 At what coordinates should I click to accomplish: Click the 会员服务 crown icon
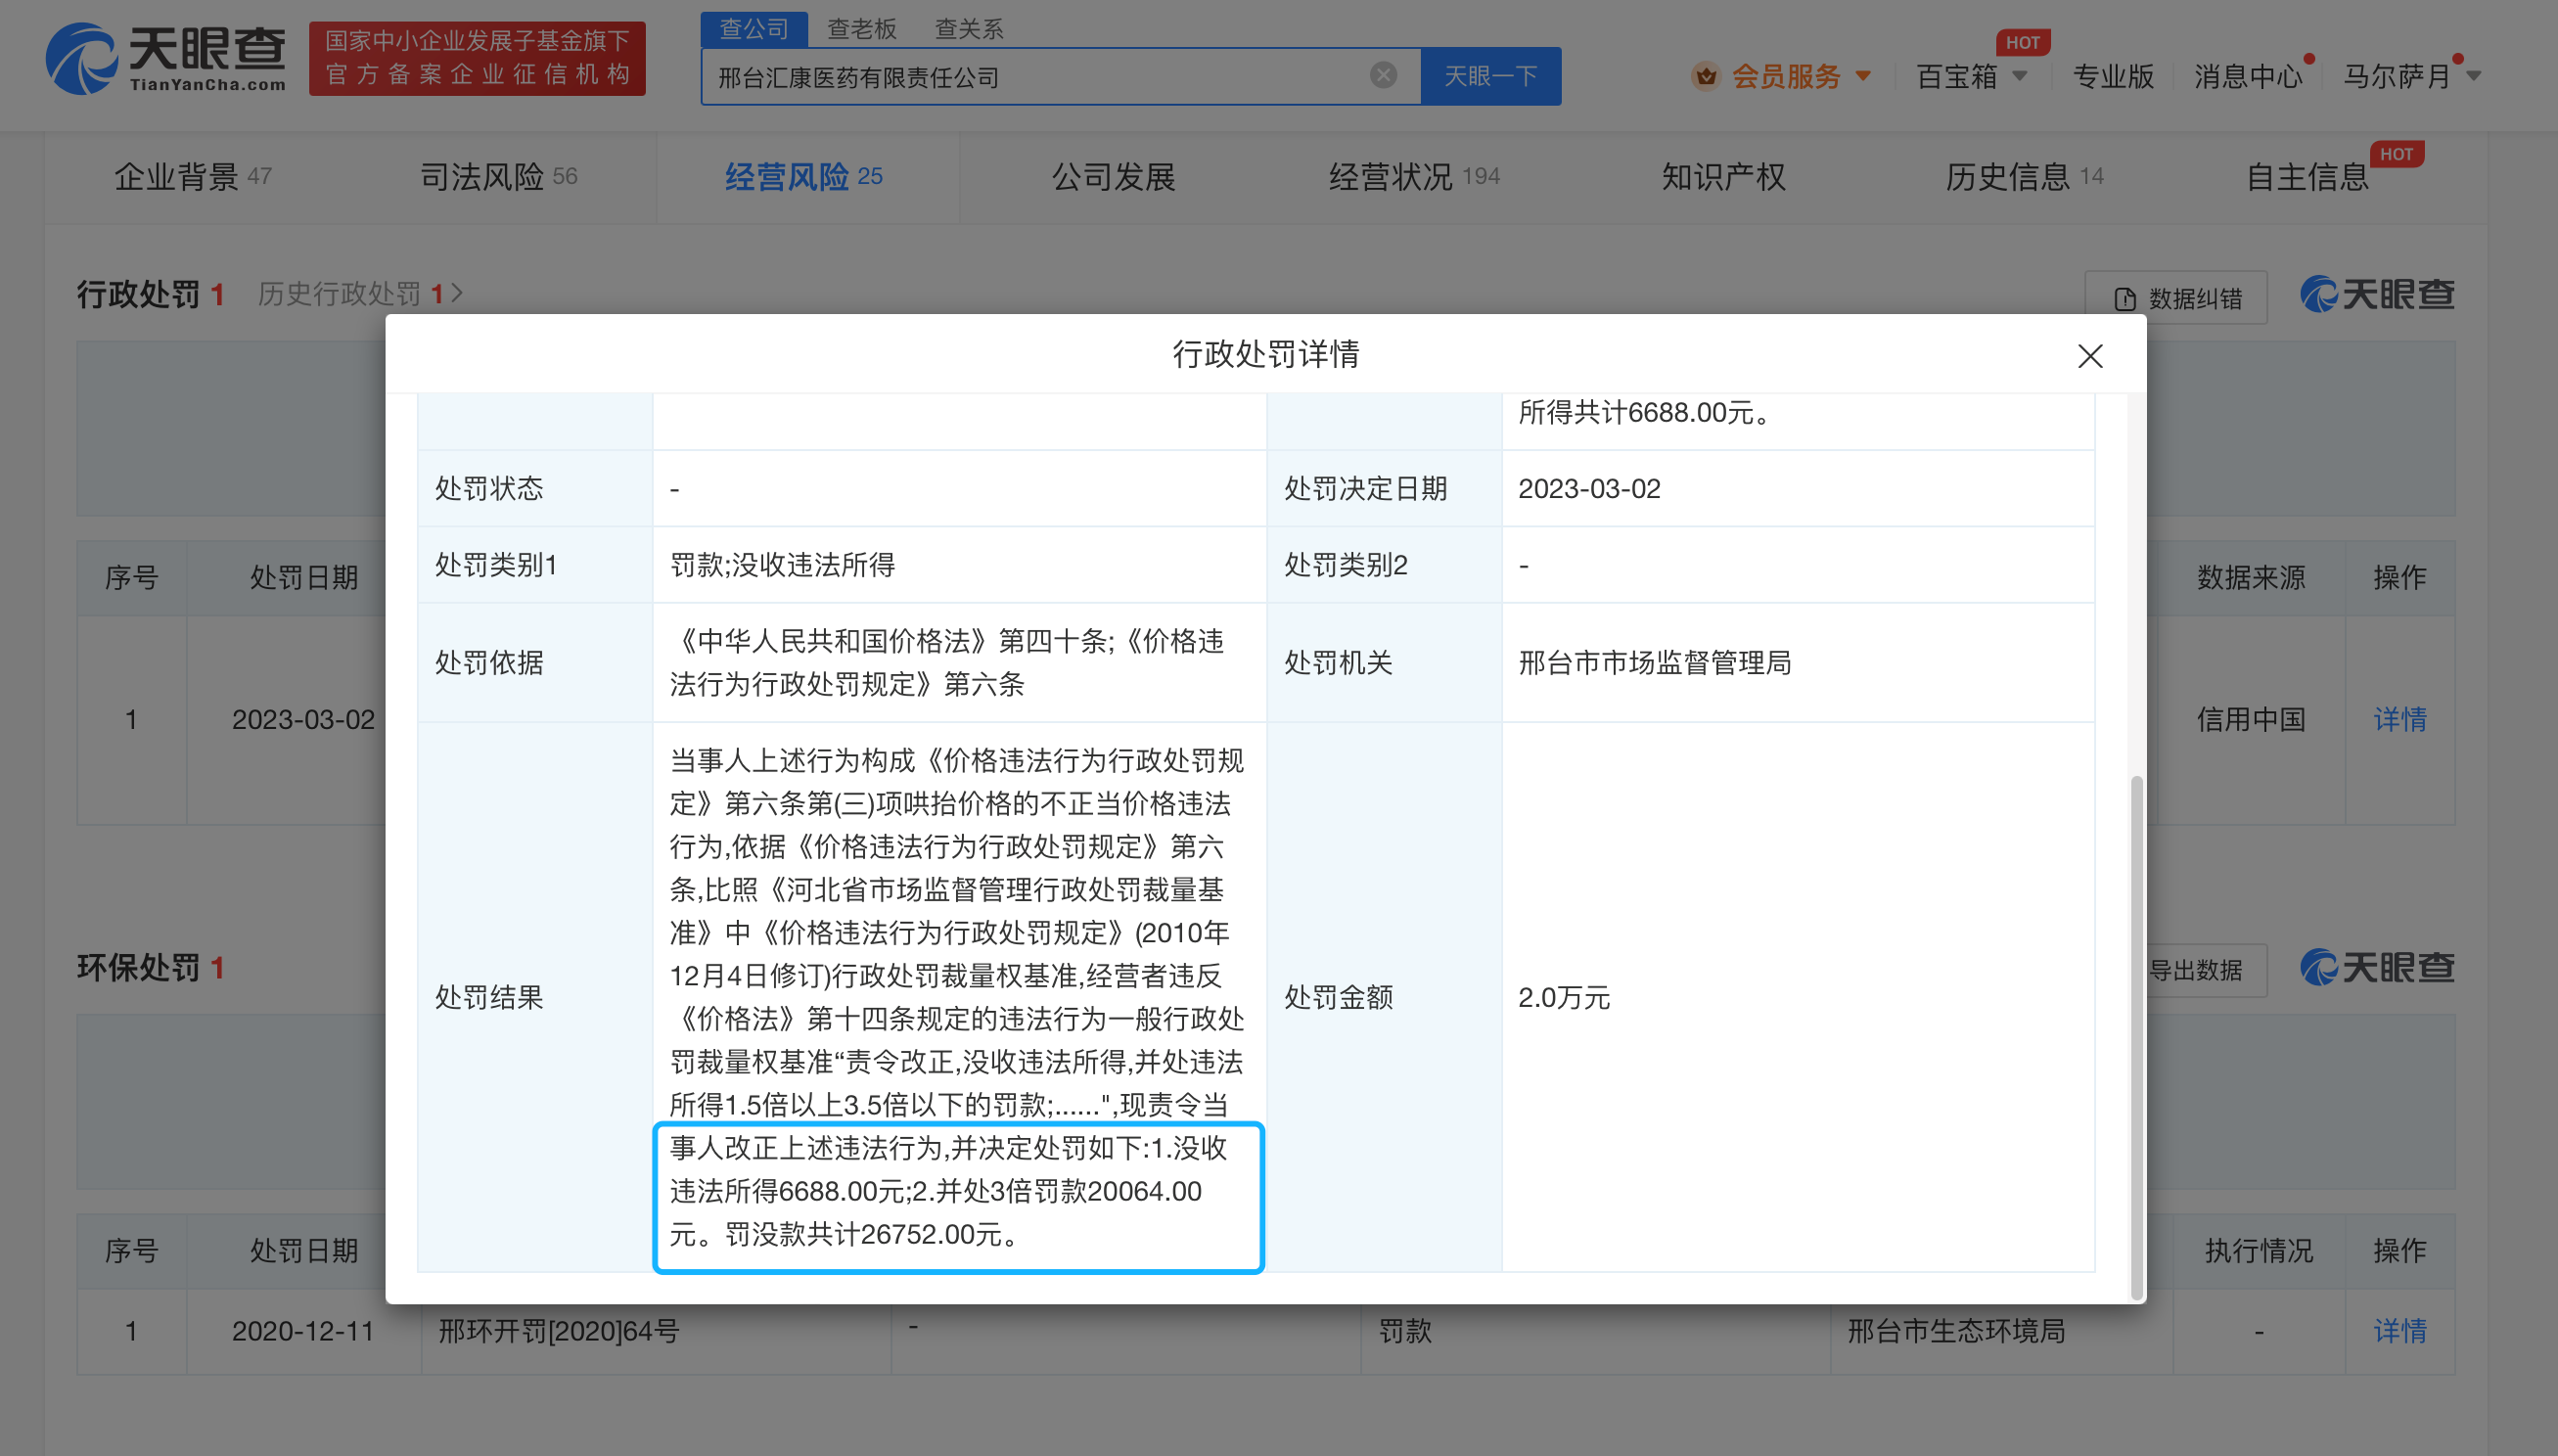coord(1705,76)
